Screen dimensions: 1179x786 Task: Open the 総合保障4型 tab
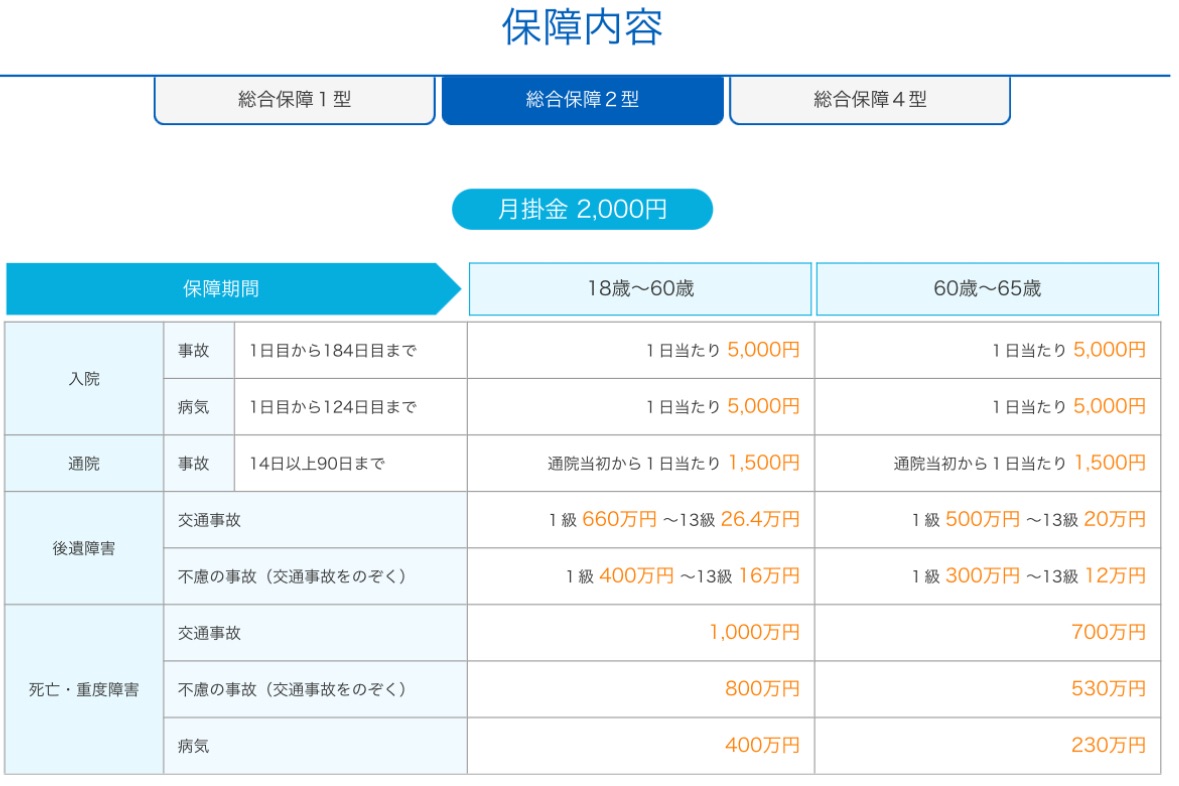869,100
